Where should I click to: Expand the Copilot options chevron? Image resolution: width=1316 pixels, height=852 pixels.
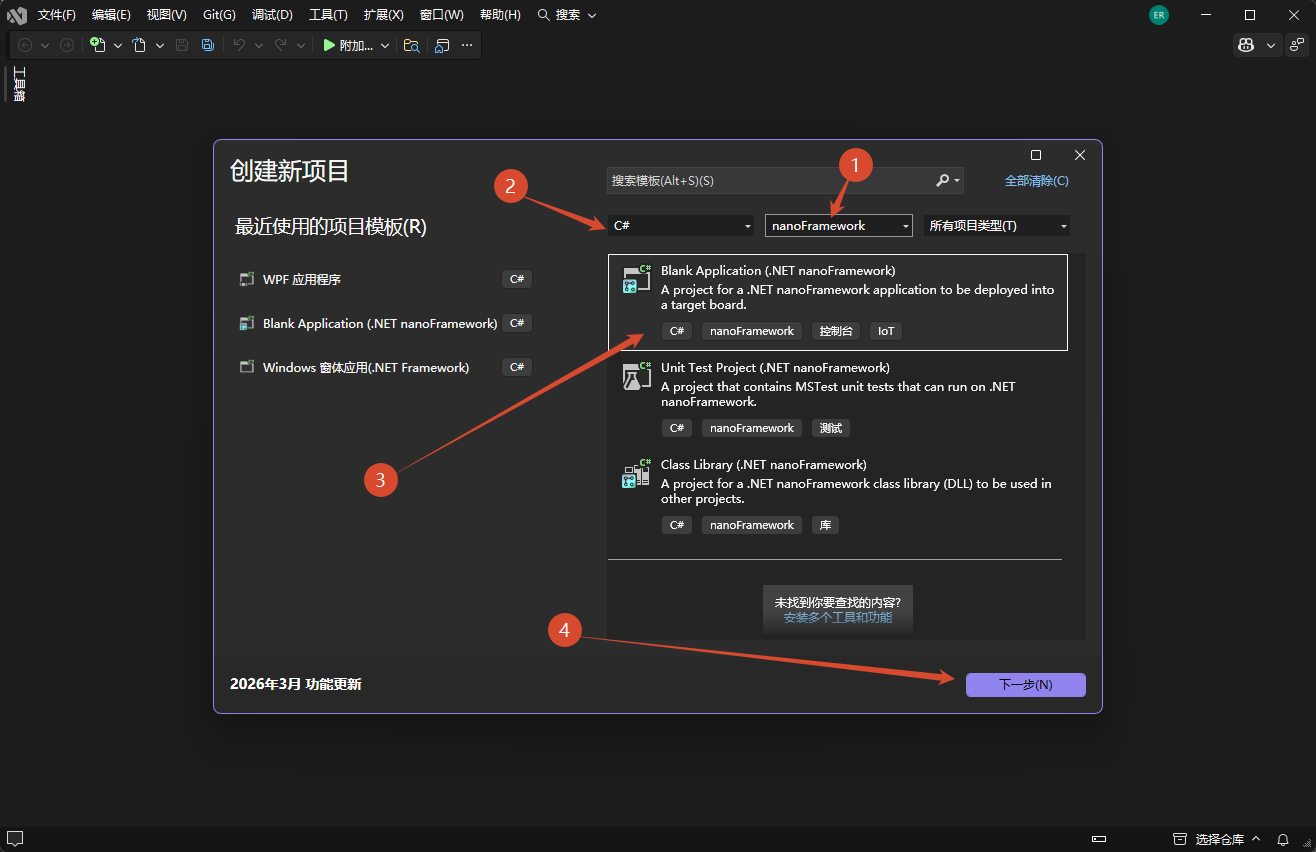(1271, 45)
